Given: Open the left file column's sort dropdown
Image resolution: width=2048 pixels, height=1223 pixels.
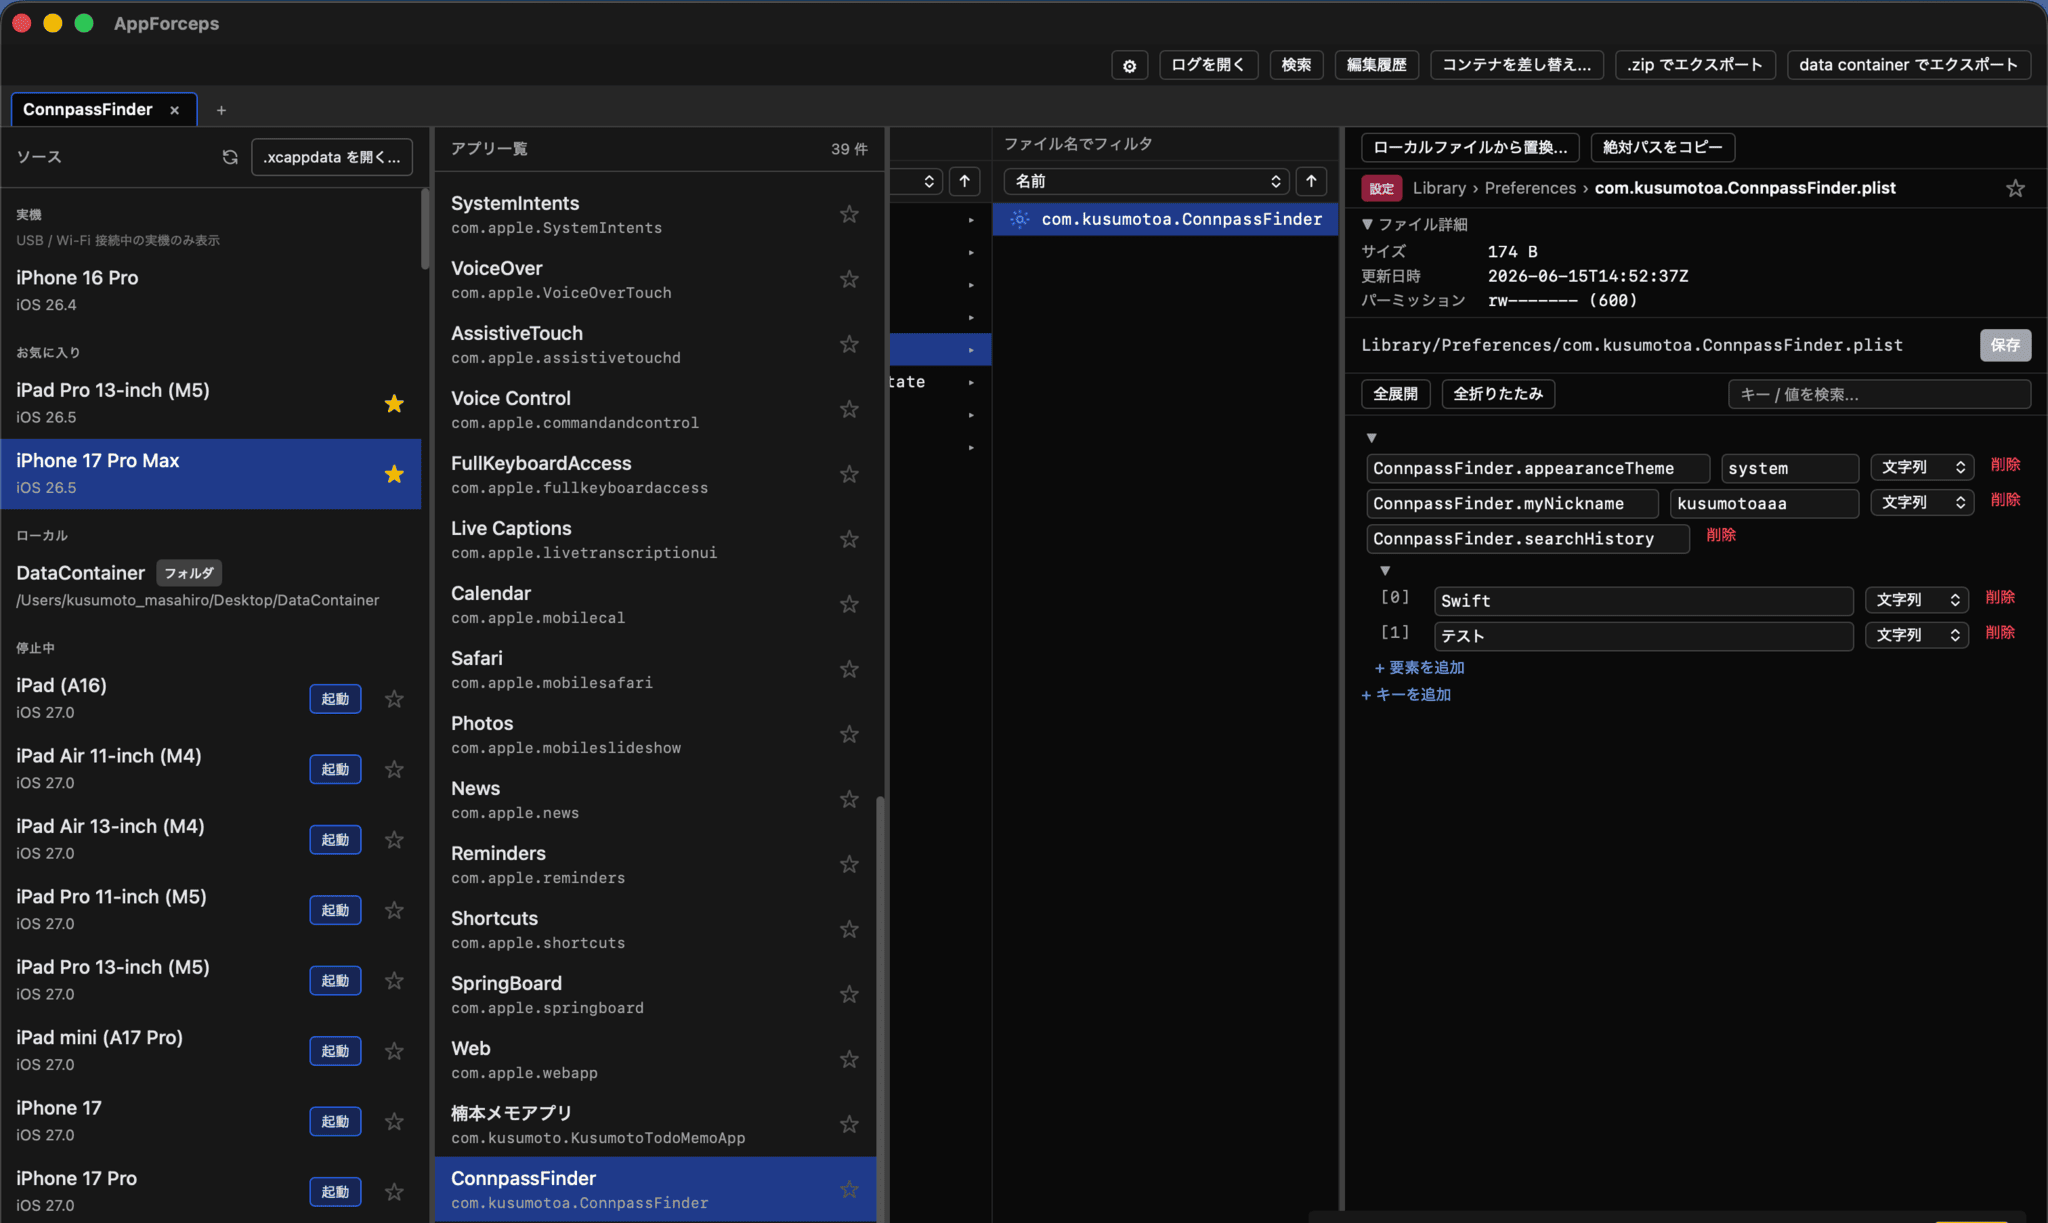Looking at the screenshot, I should (x=916, y=181).
